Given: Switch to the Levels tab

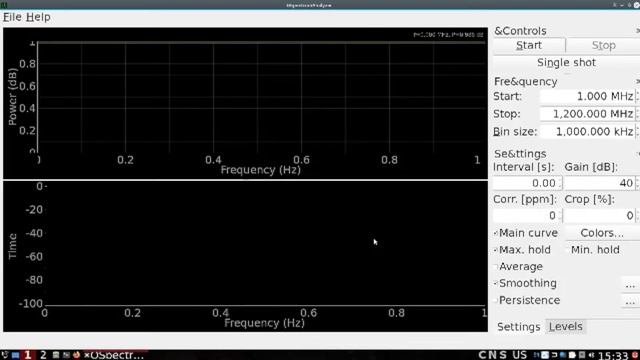Looking at the screenshot, I should pos(566,327).
